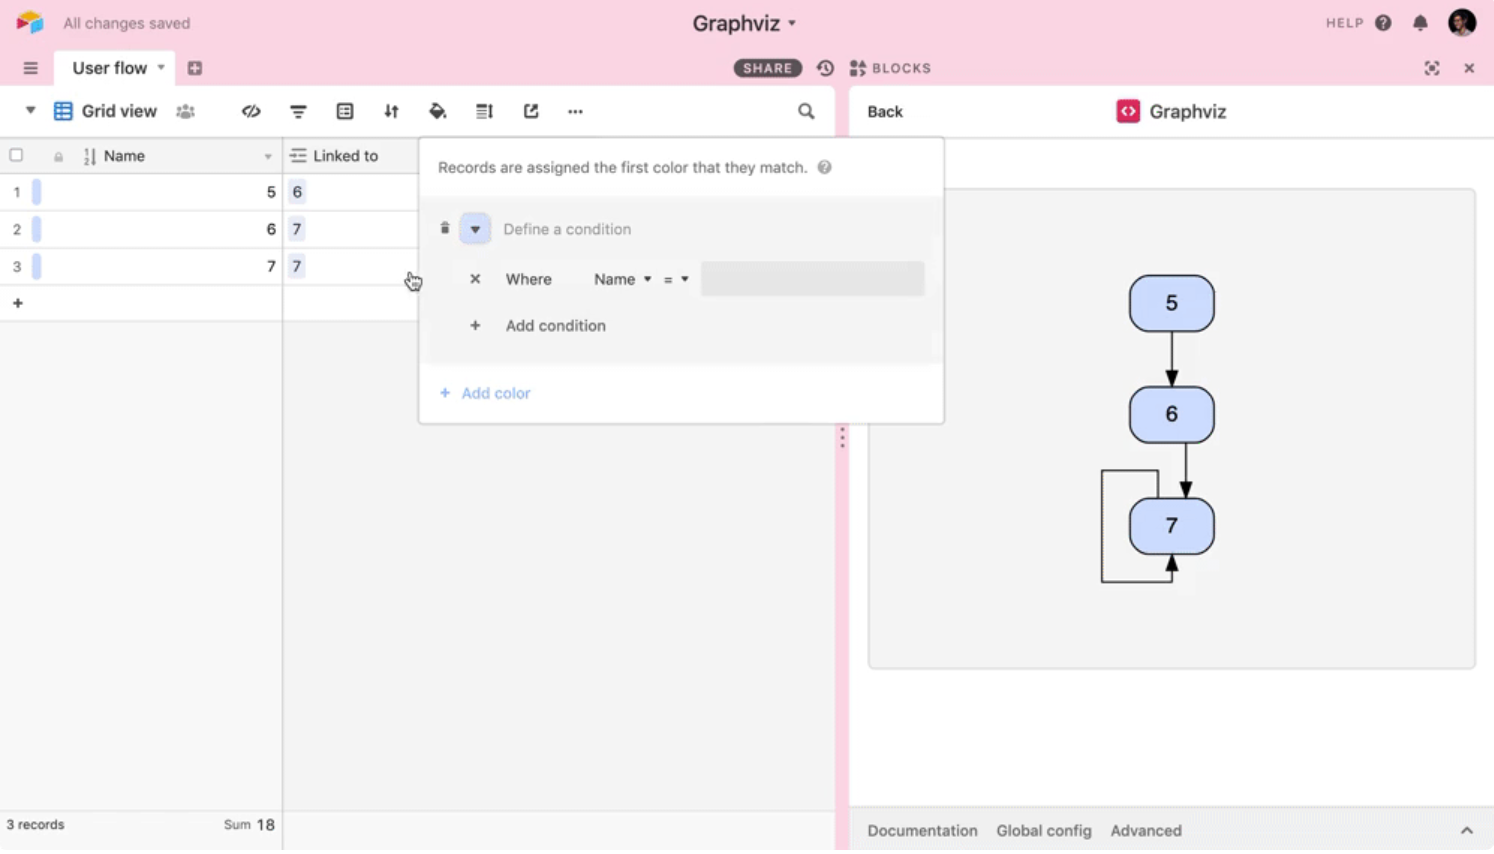Image resolution: width=1494 pixels, height=854 pixels.
Task: Open the revision history clock icon
Action: pyautogui.click(x=825, y=68)
